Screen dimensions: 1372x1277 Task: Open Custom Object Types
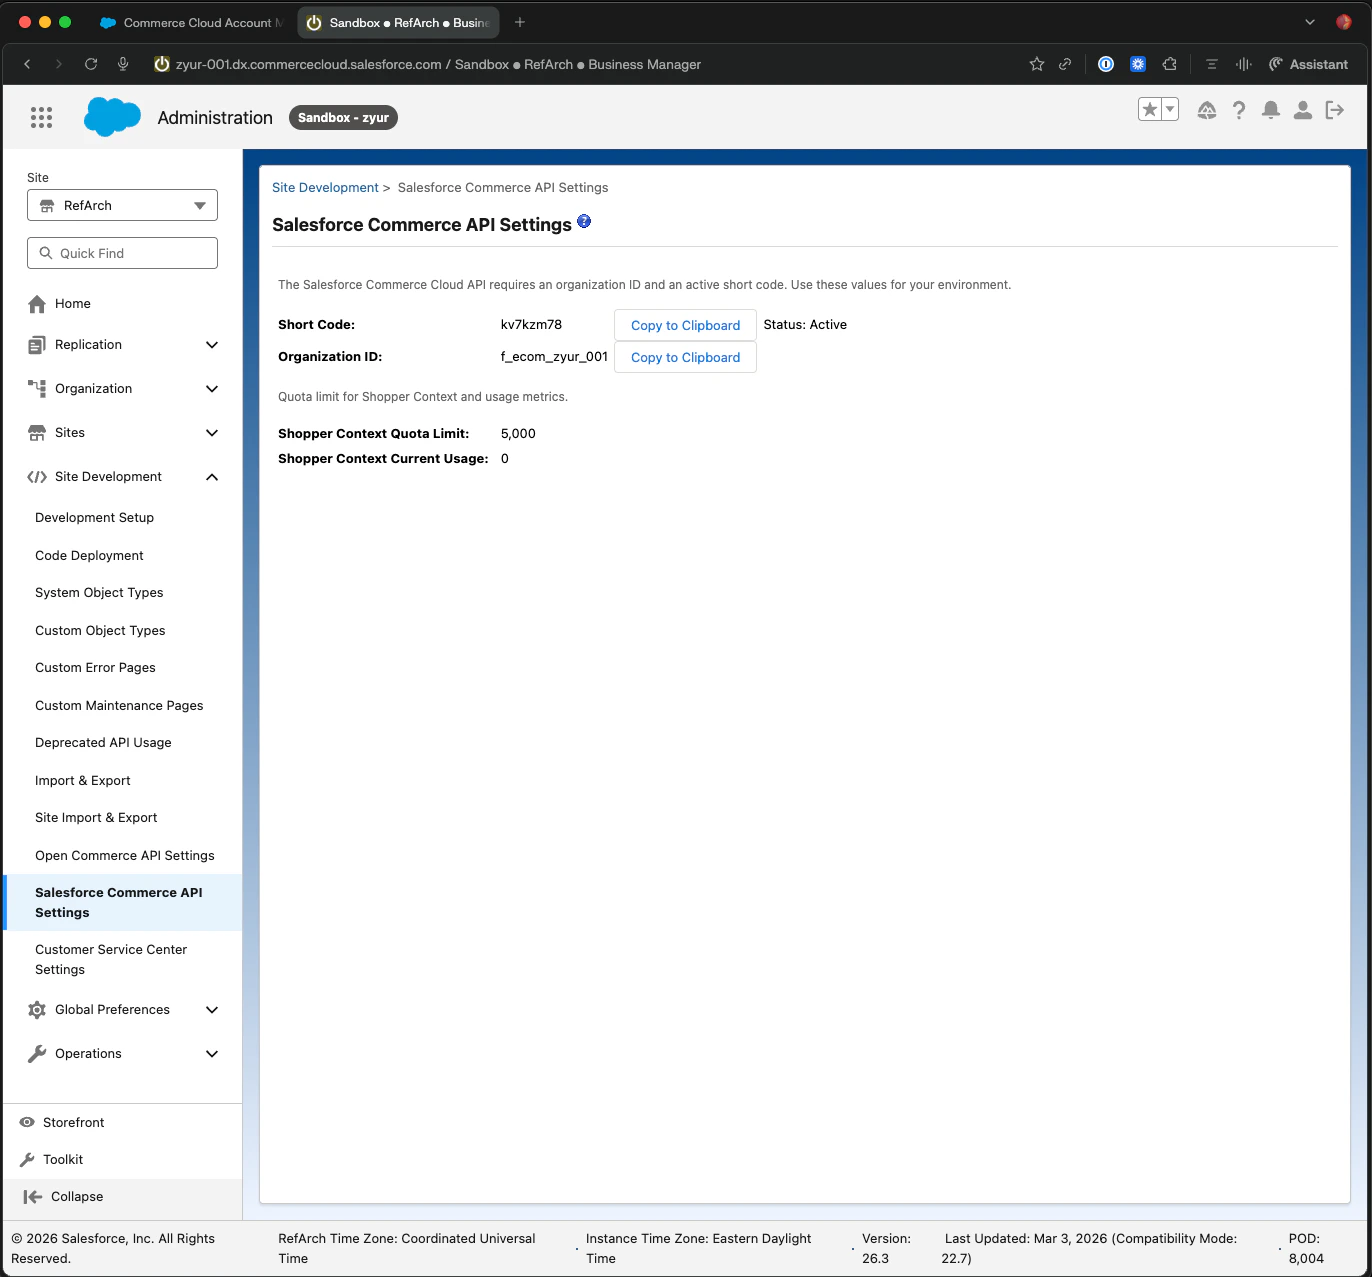pyautogui.click(x=100, y=631)
